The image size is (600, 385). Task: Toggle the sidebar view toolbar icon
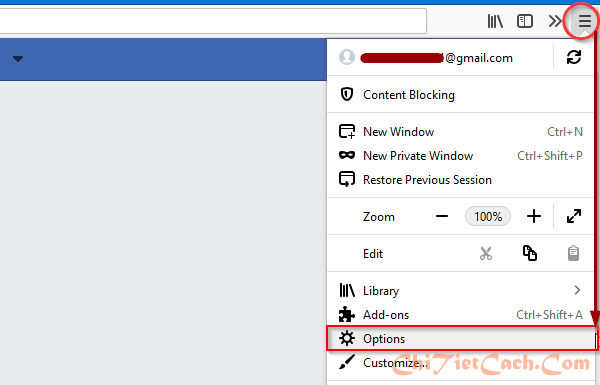click(525, 21)
